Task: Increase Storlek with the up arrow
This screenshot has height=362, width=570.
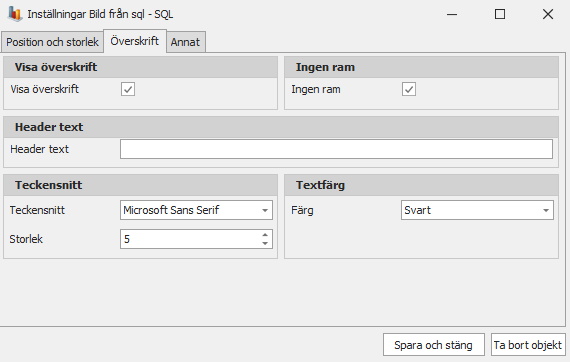Action: click(265, 235)
